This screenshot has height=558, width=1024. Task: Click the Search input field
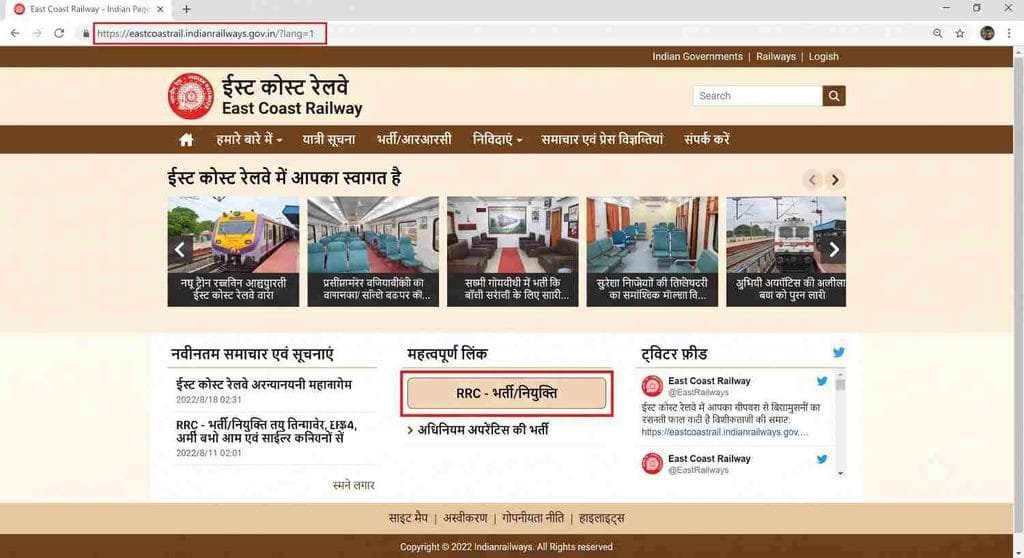coord(758,96)
